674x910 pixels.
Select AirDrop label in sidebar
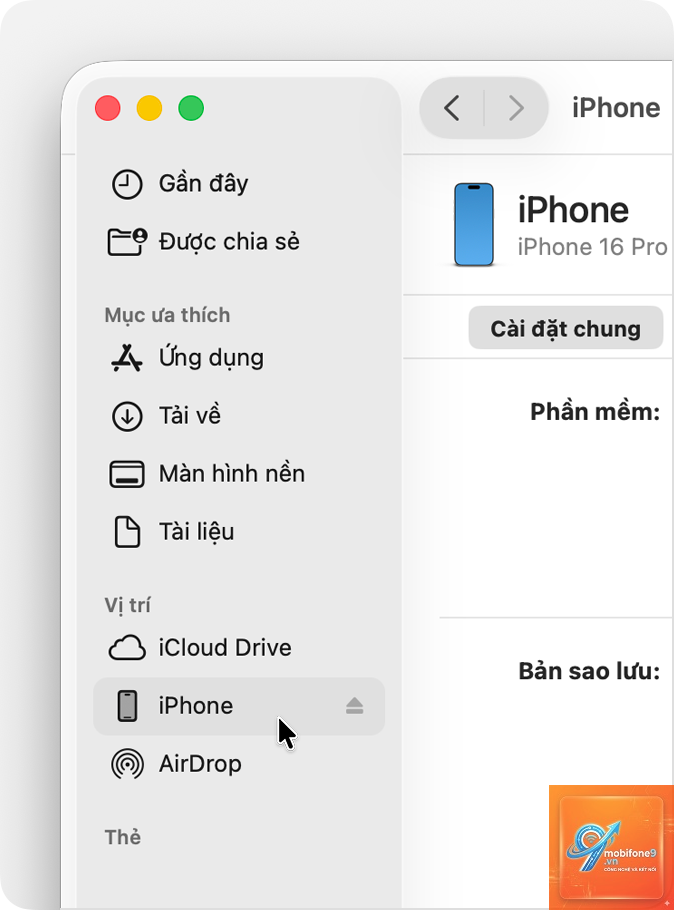(x=200, y=764)
